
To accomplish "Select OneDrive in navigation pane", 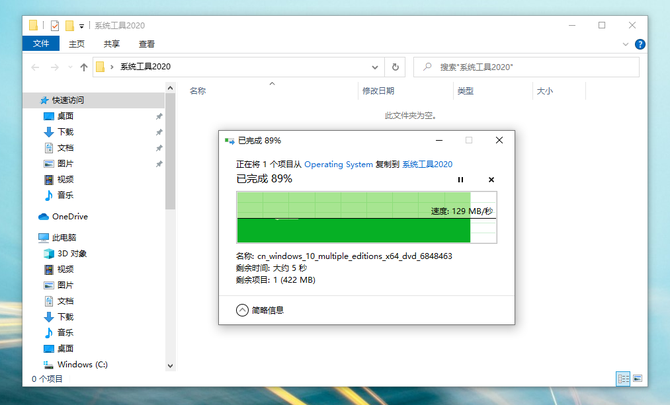I will (70, 216).
